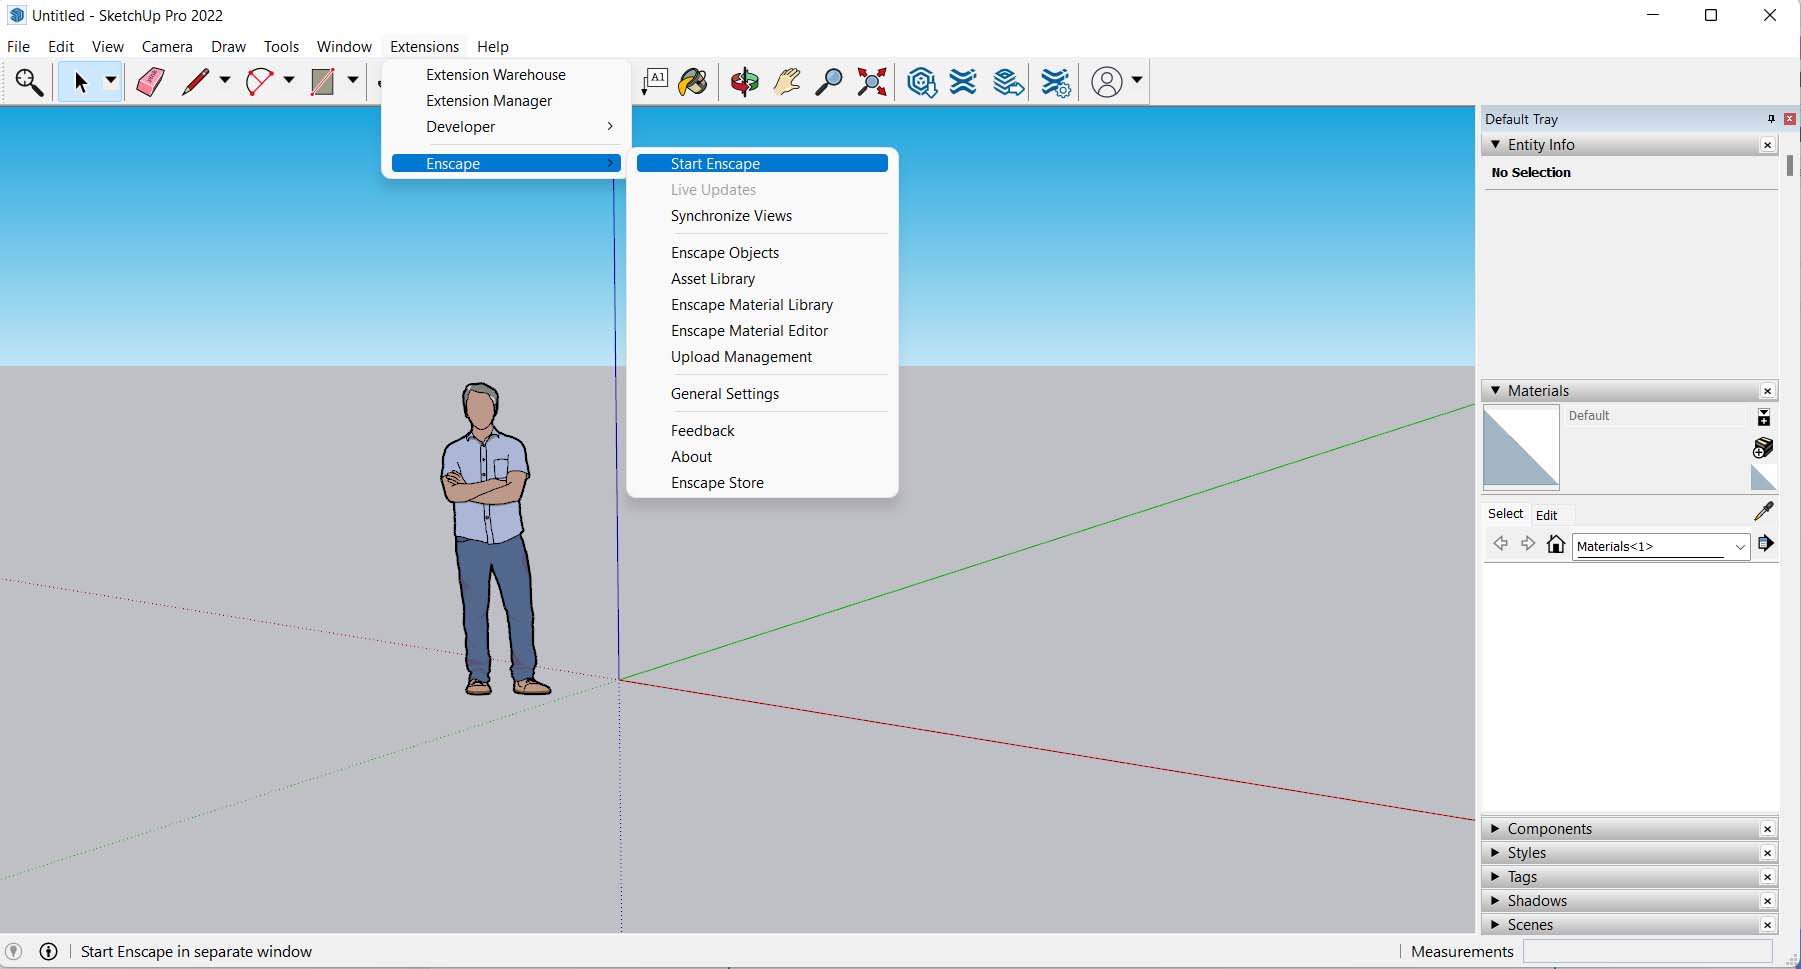
Task: Switch to materials Select tab
Action: pos(1505,514)
